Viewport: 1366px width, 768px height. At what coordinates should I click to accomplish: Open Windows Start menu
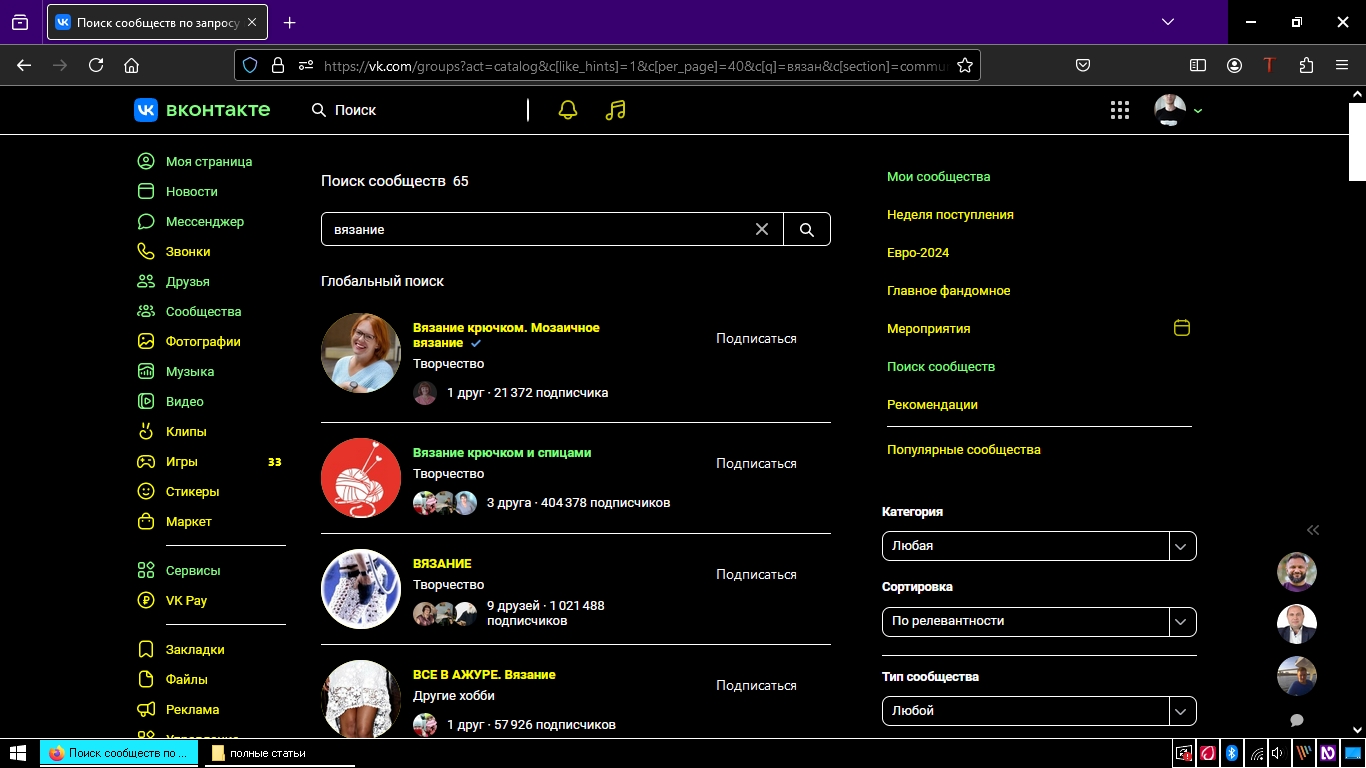pyautogui.click(x=18, y=753)
